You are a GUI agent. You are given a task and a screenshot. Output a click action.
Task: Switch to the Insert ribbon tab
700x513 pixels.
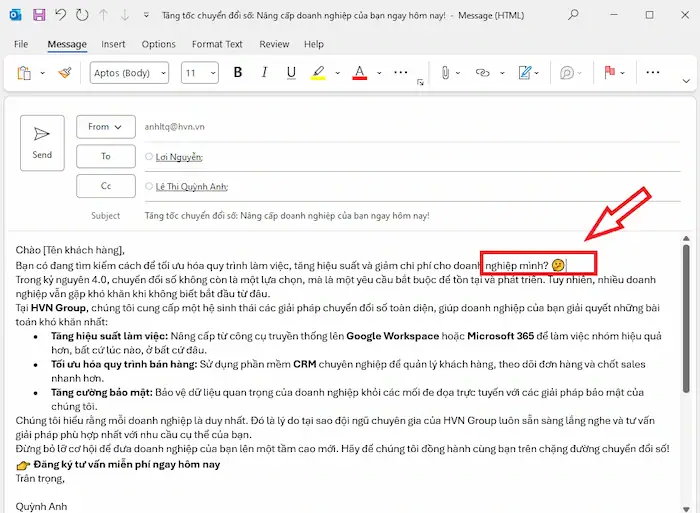point(113,44)
